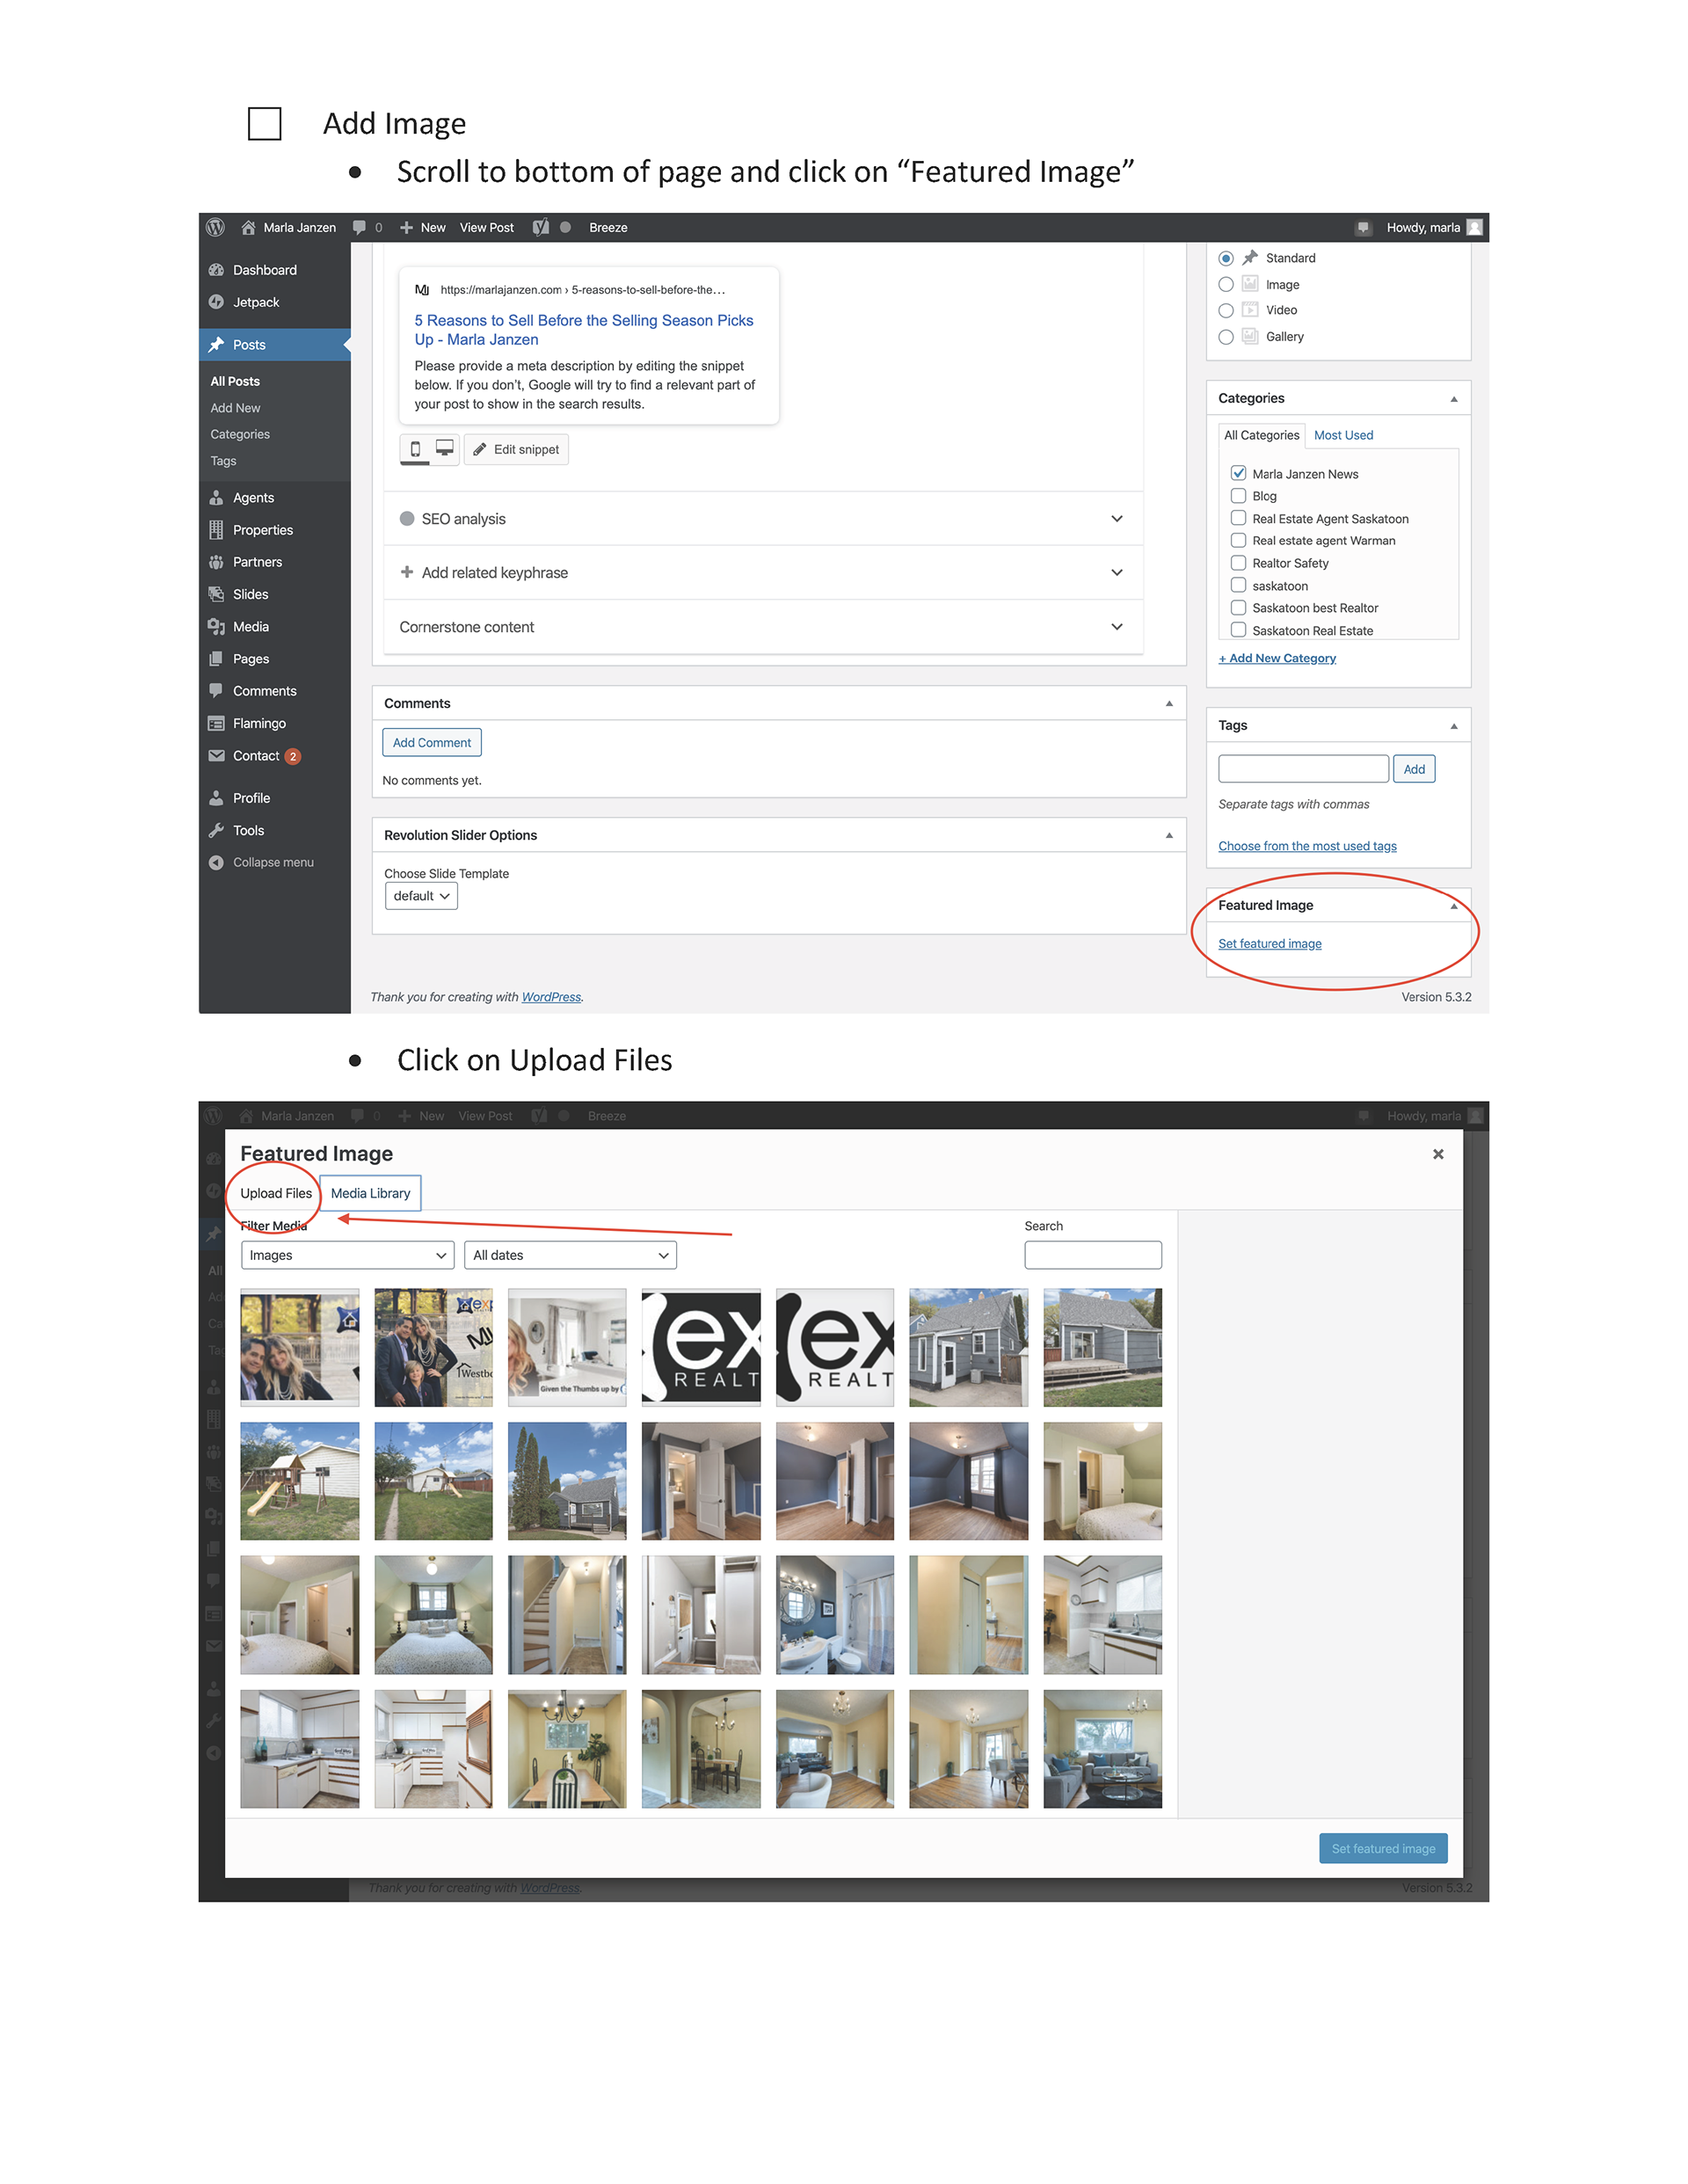Image resolution: width=1688 pixels, height=2184 pixels.
Task: Open the Media section in sidebar
Action: [250, 627]
